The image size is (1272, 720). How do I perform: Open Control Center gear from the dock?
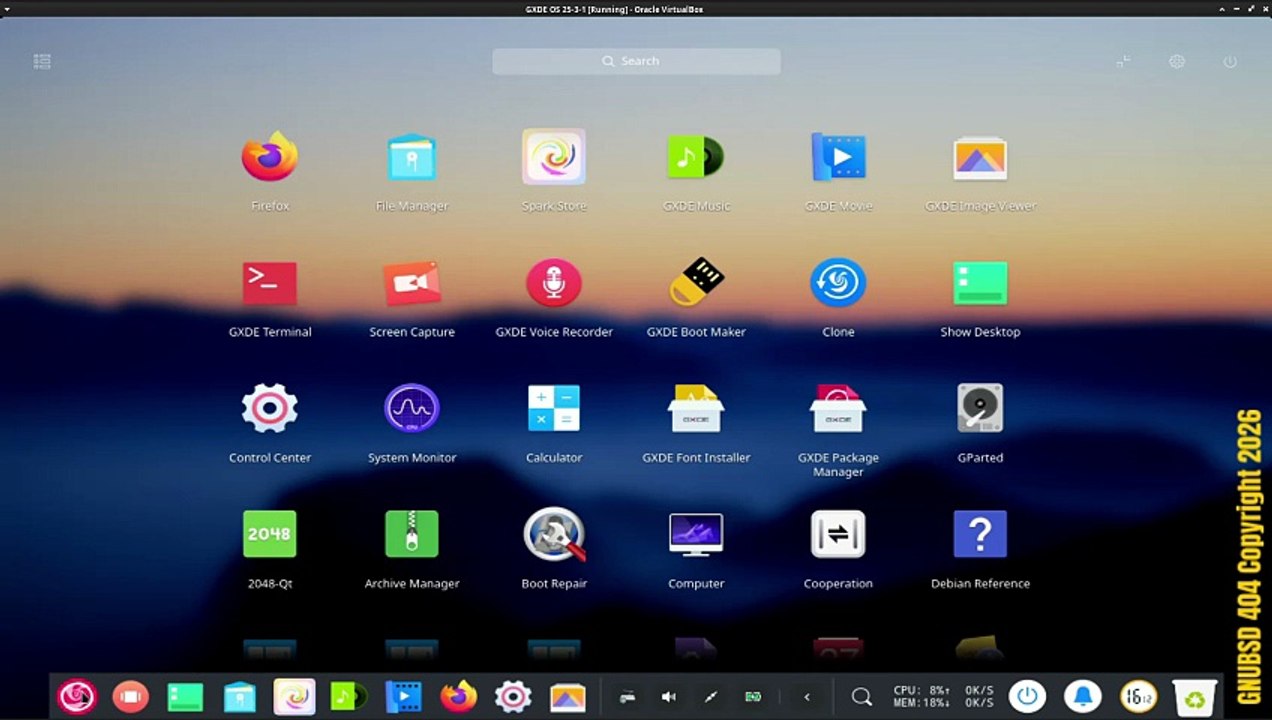pos(513,696)
